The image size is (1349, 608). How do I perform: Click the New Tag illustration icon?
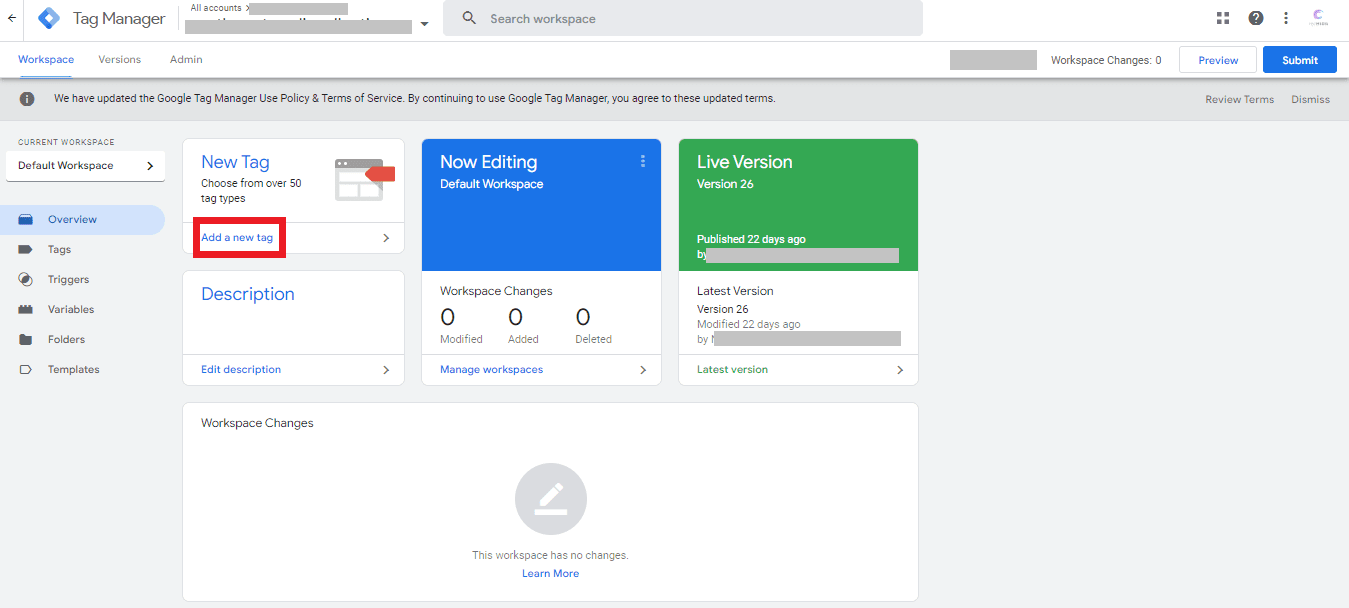pos(364,180)
